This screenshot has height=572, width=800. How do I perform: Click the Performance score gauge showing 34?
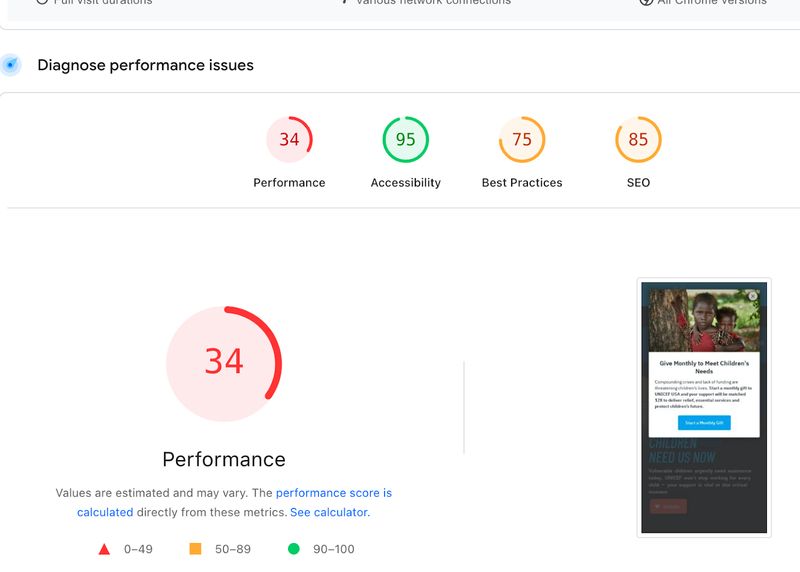click(289, 139)
